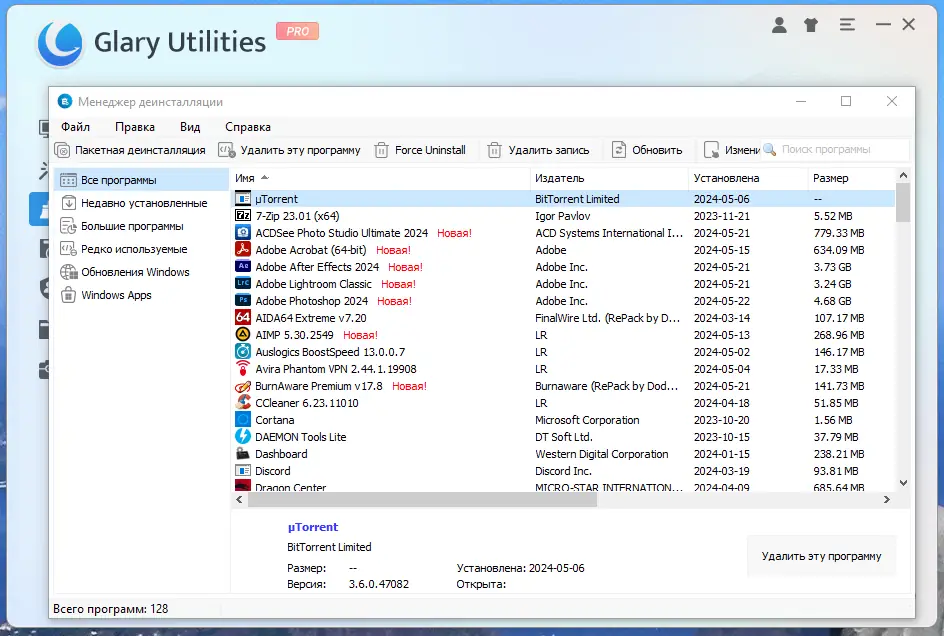
Task: Click the 7-Zip program icon
Action: [243, 216]
